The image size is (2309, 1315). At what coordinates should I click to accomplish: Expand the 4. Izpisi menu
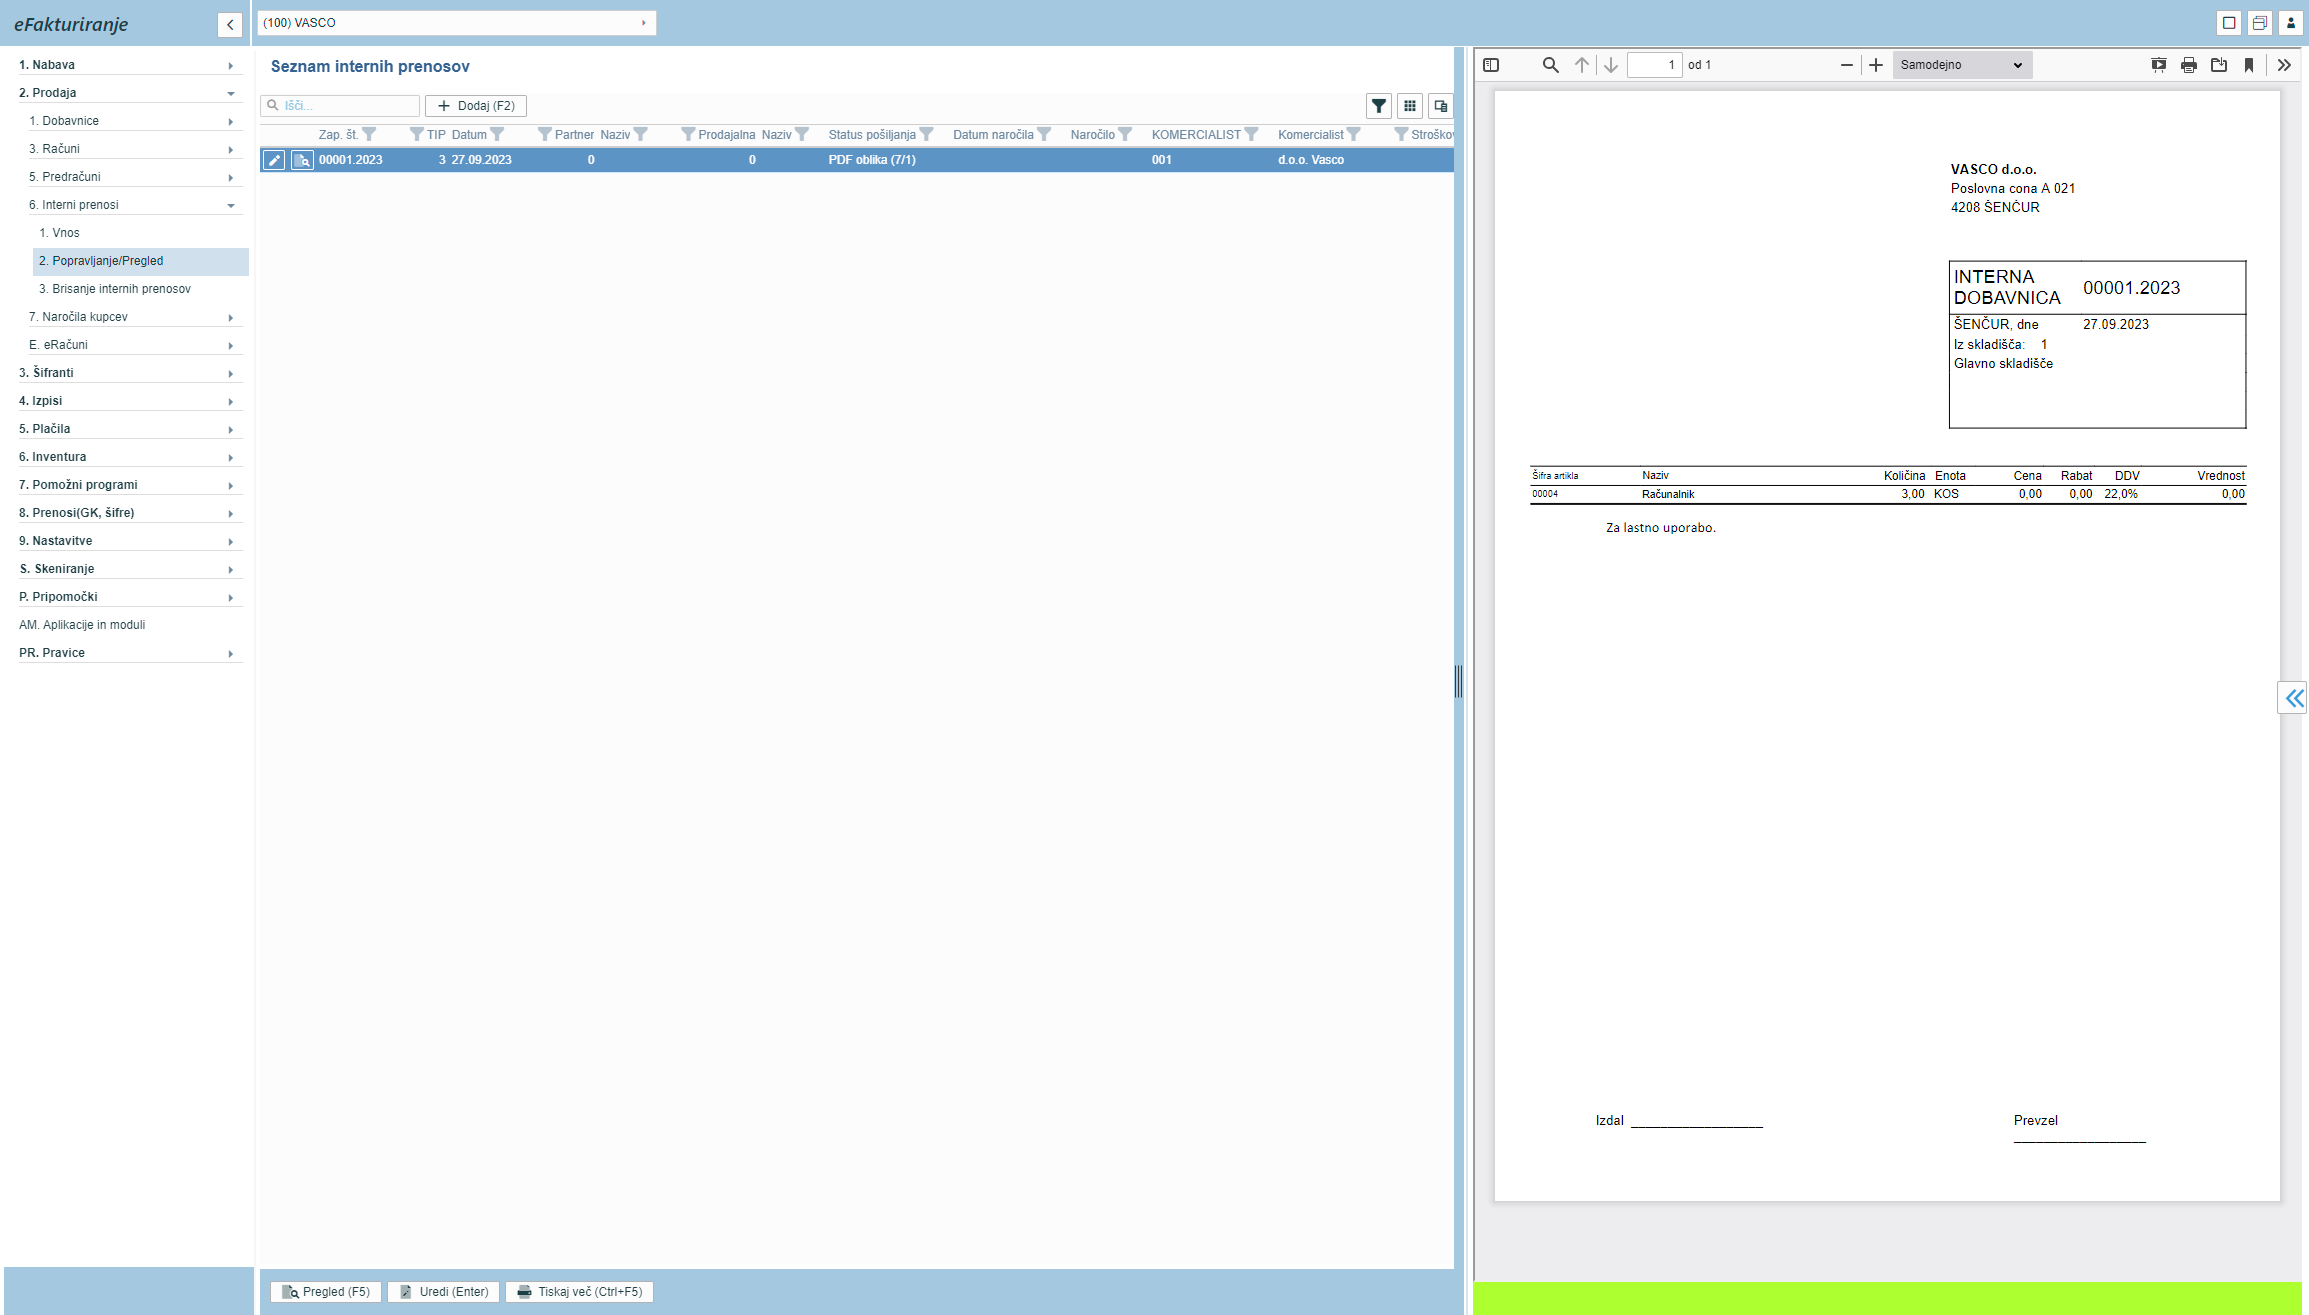129,401
